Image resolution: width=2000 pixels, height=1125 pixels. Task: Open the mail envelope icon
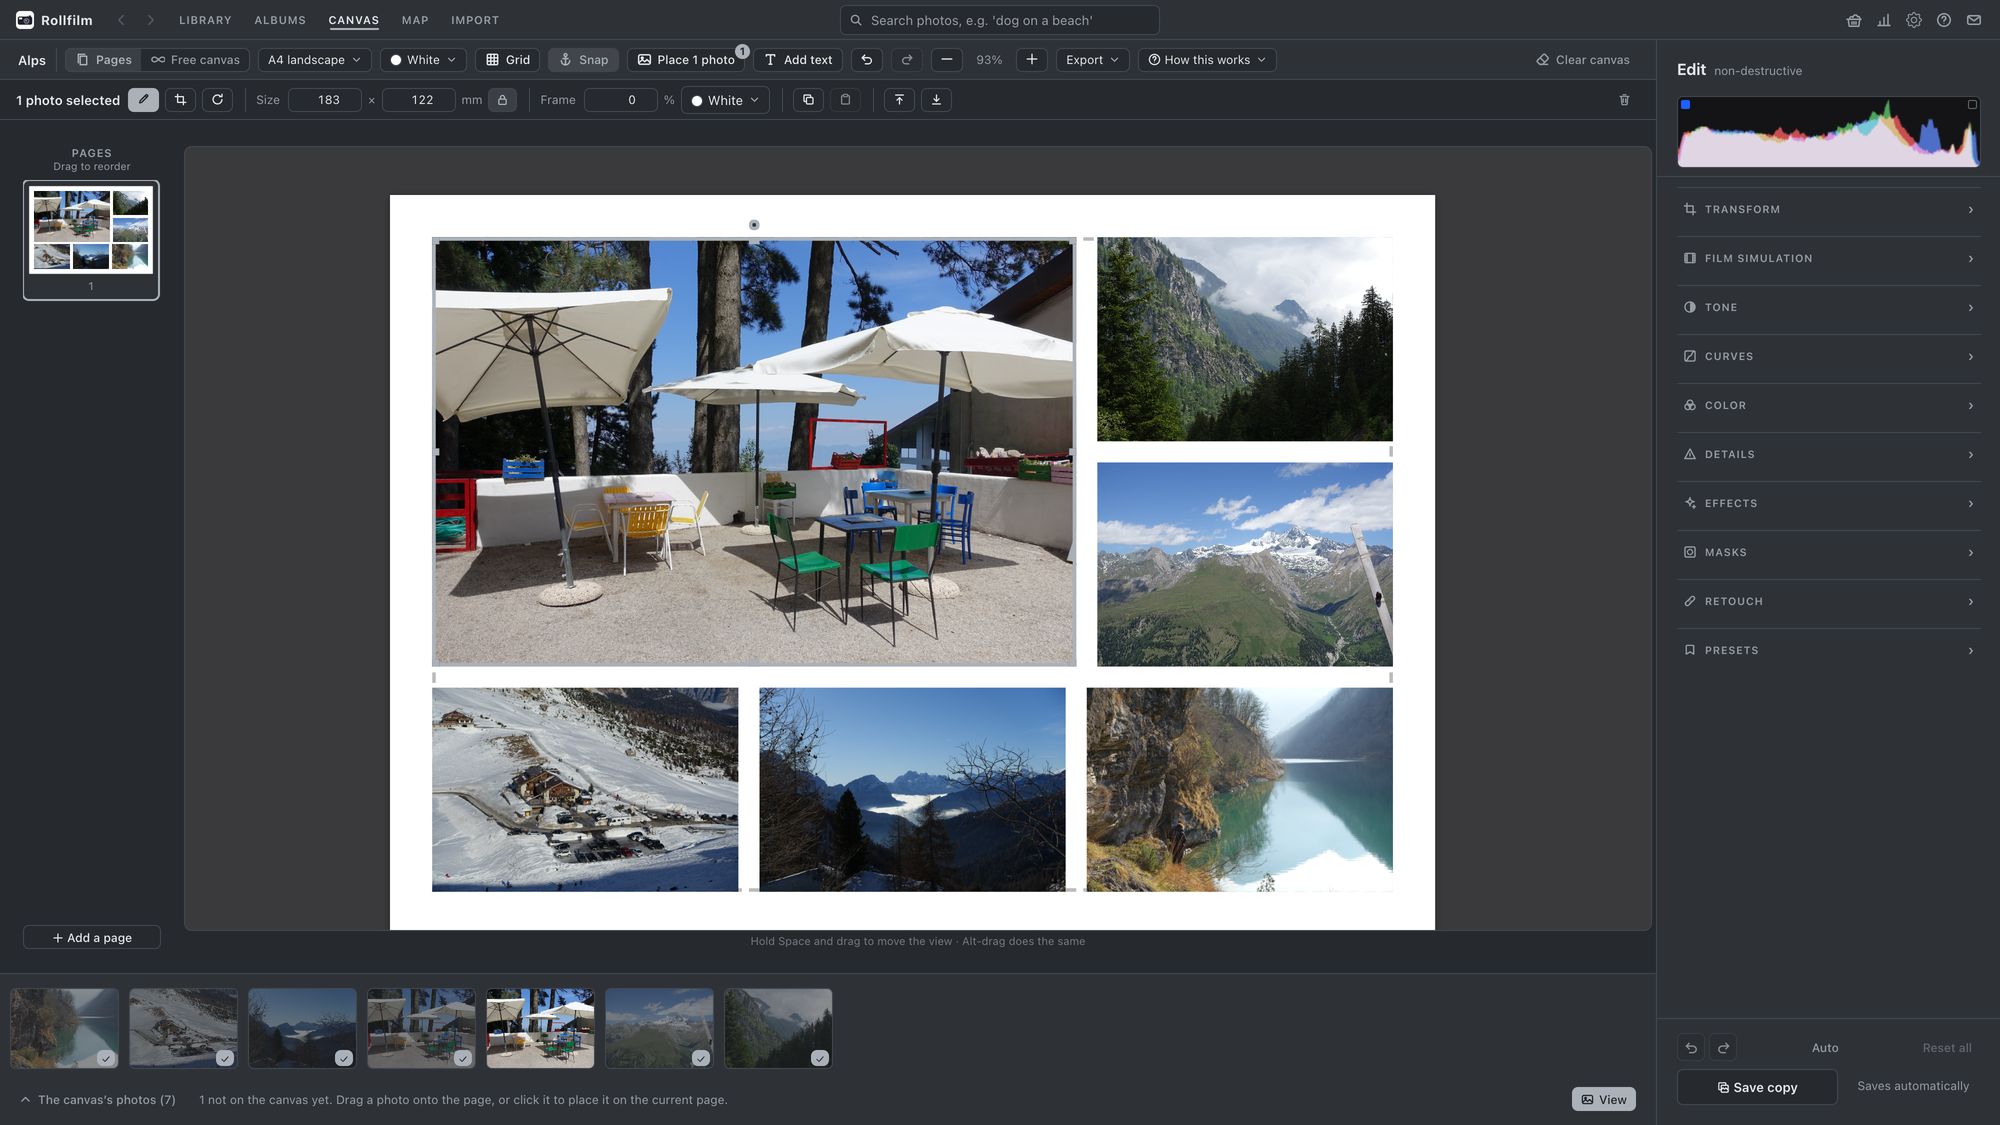pyautogui.click(x=1973, y=20)
